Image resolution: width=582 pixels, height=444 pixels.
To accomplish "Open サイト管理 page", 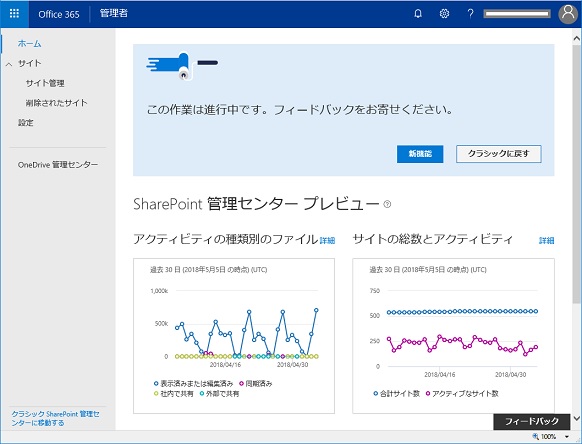I will click(45, 83).
